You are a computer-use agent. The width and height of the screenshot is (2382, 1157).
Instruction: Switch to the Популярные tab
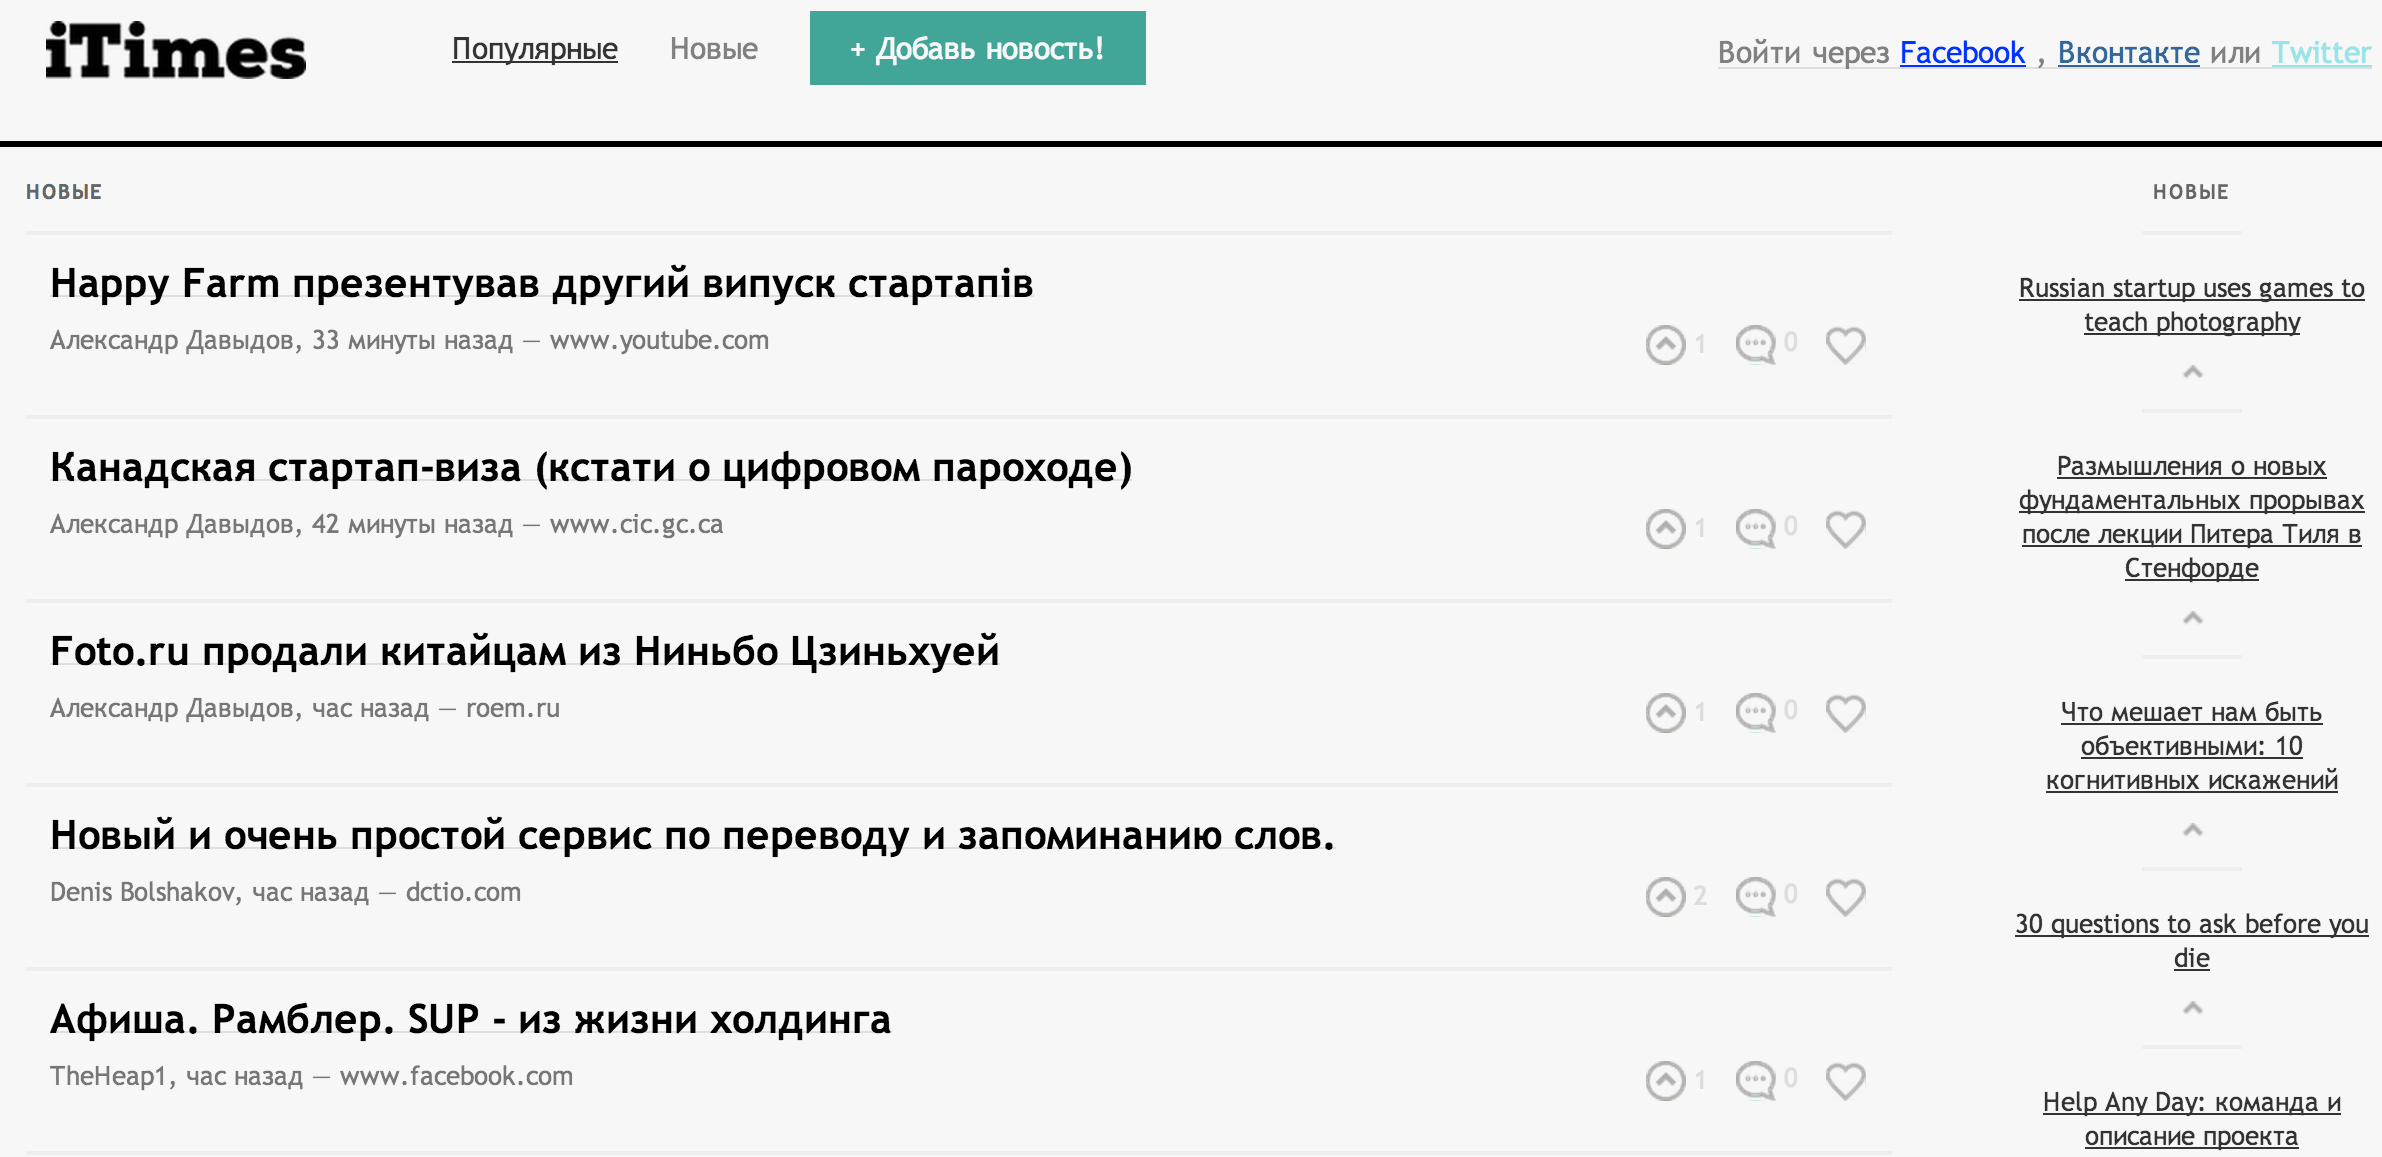click(x=535, y=49)
